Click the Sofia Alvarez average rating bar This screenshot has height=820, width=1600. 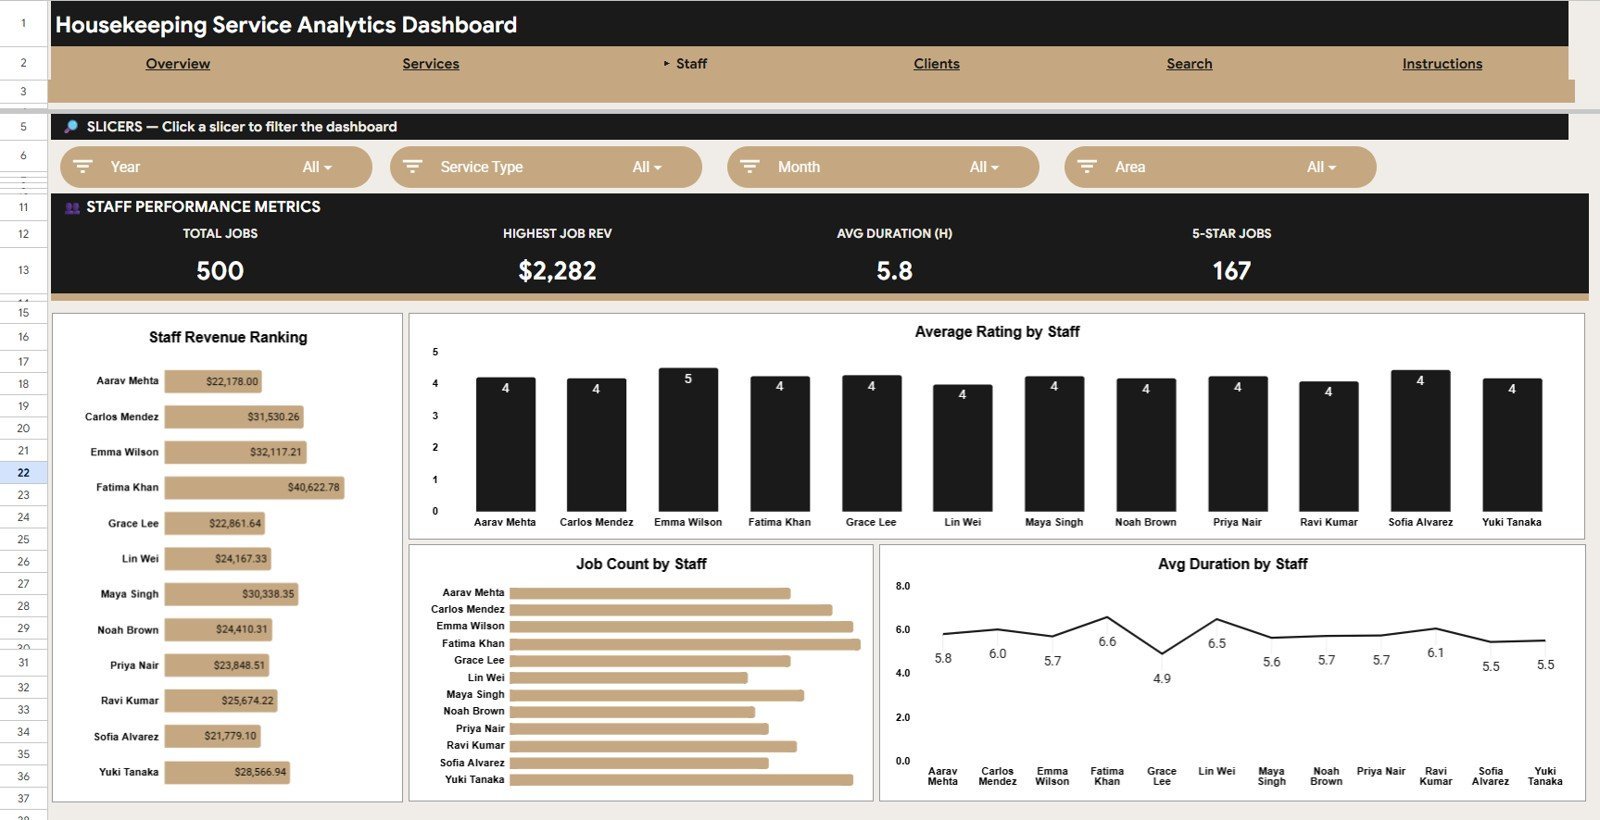pyautogui.click(x=1420, y=441)
